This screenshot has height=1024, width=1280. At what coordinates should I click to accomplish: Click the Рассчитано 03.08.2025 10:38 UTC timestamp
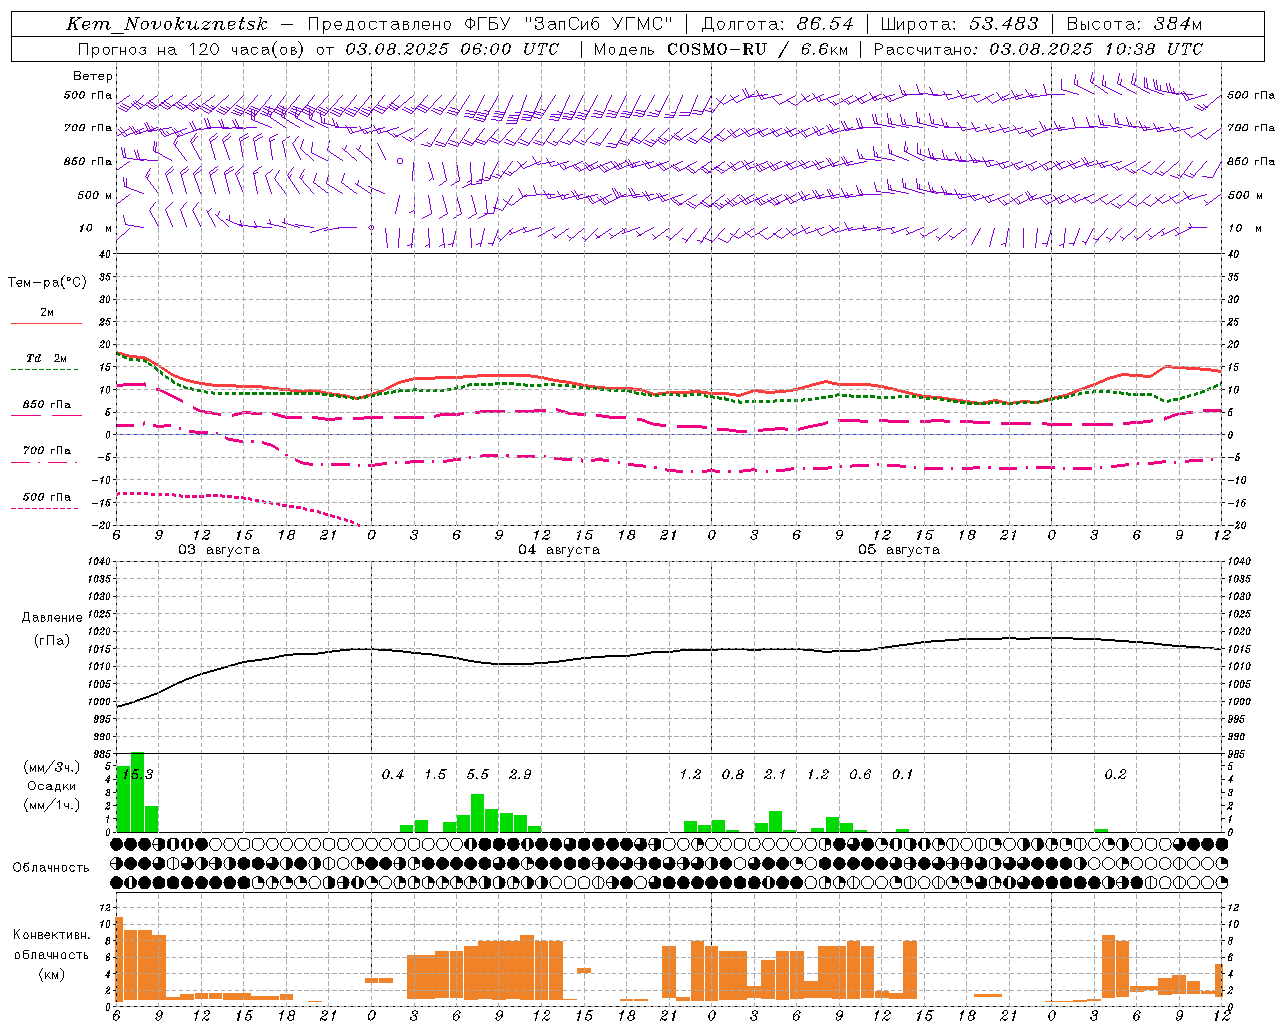coord(1038,49)
